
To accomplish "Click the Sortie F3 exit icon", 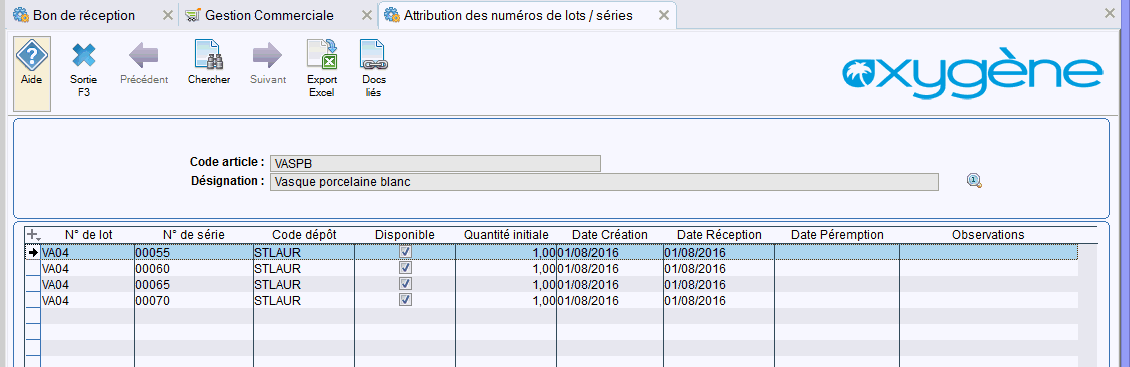I will pyautogui.click(x=84, y=57).
